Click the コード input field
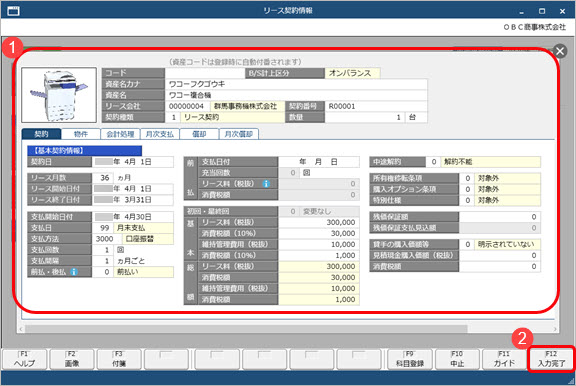Viewport: 576px width, 386px height. 205,73
